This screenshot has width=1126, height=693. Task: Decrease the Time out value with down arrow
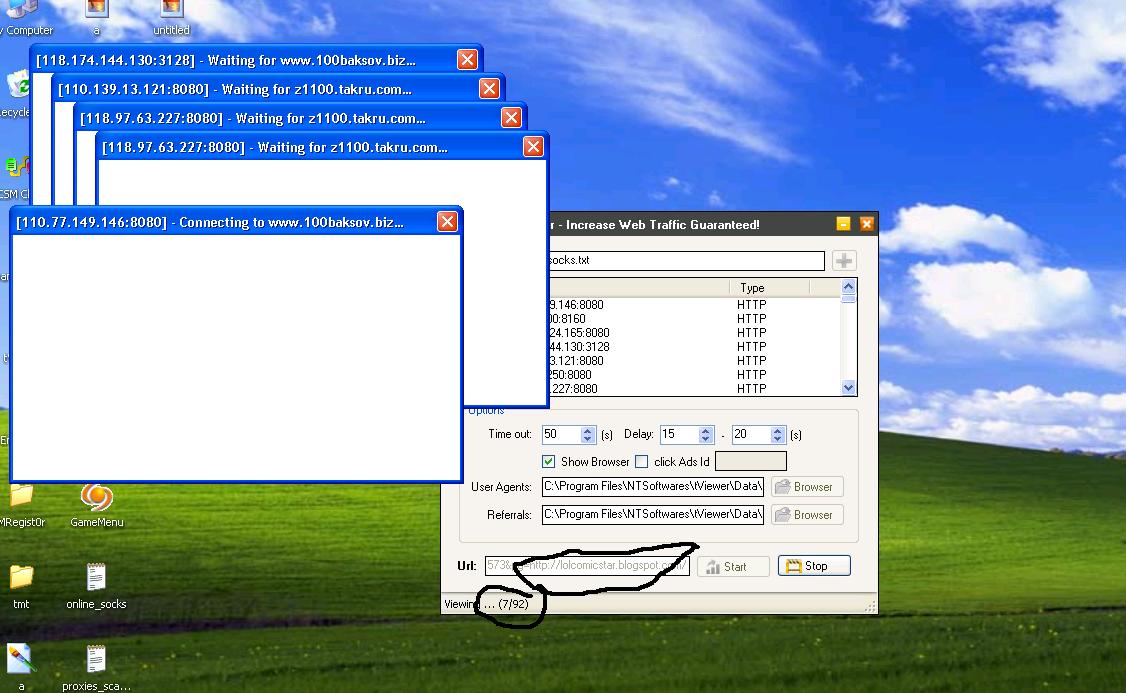[587, 438]
